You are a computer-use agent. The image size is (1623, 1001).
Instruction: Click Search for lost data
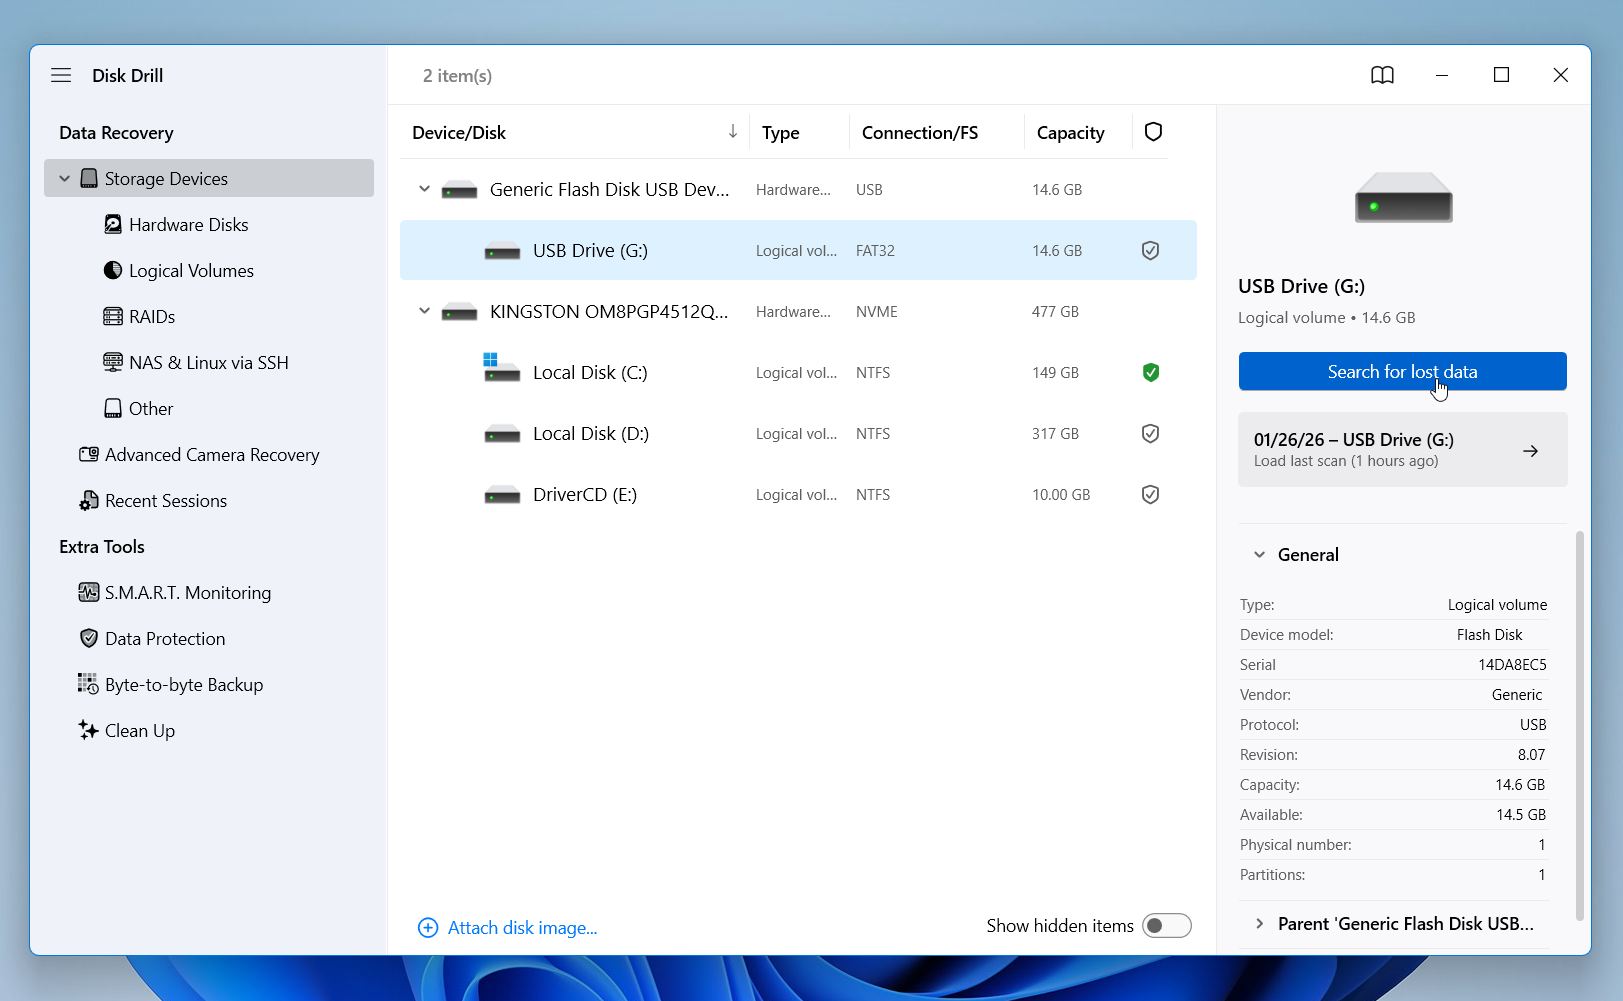coord(1402,371)
